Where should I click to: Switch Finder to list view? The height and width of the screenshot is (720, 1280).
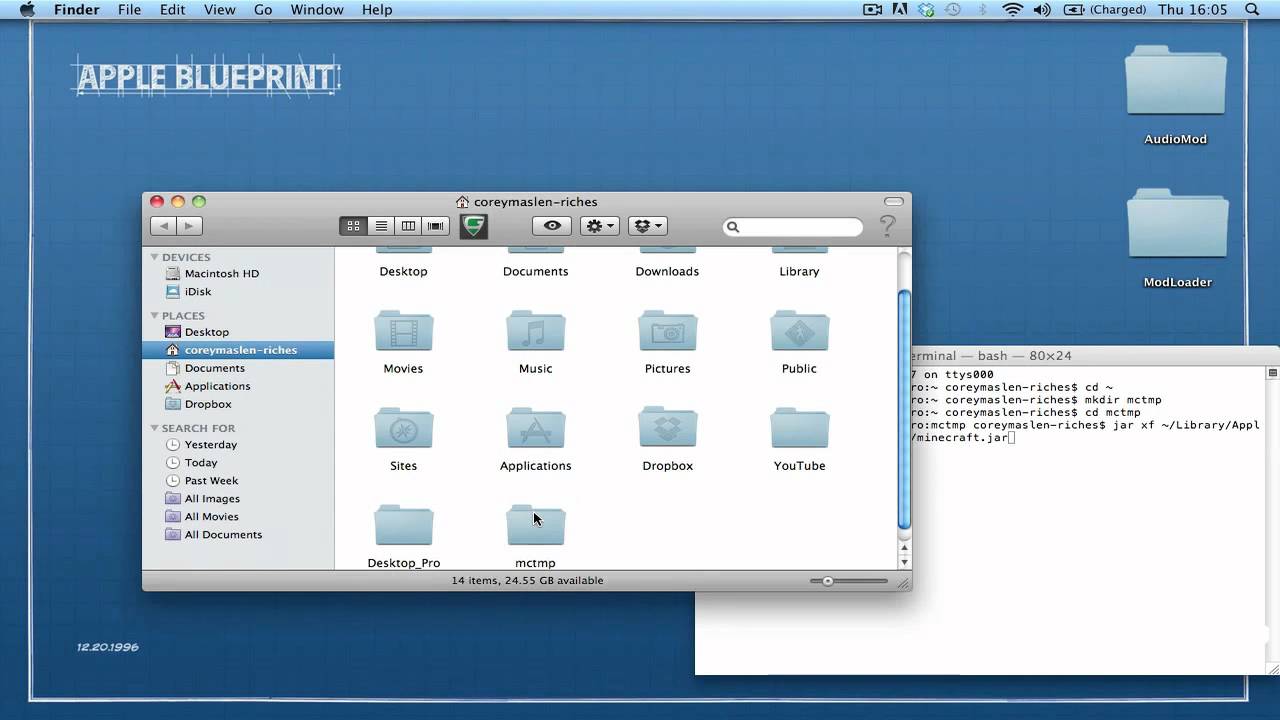pos(381,226)
